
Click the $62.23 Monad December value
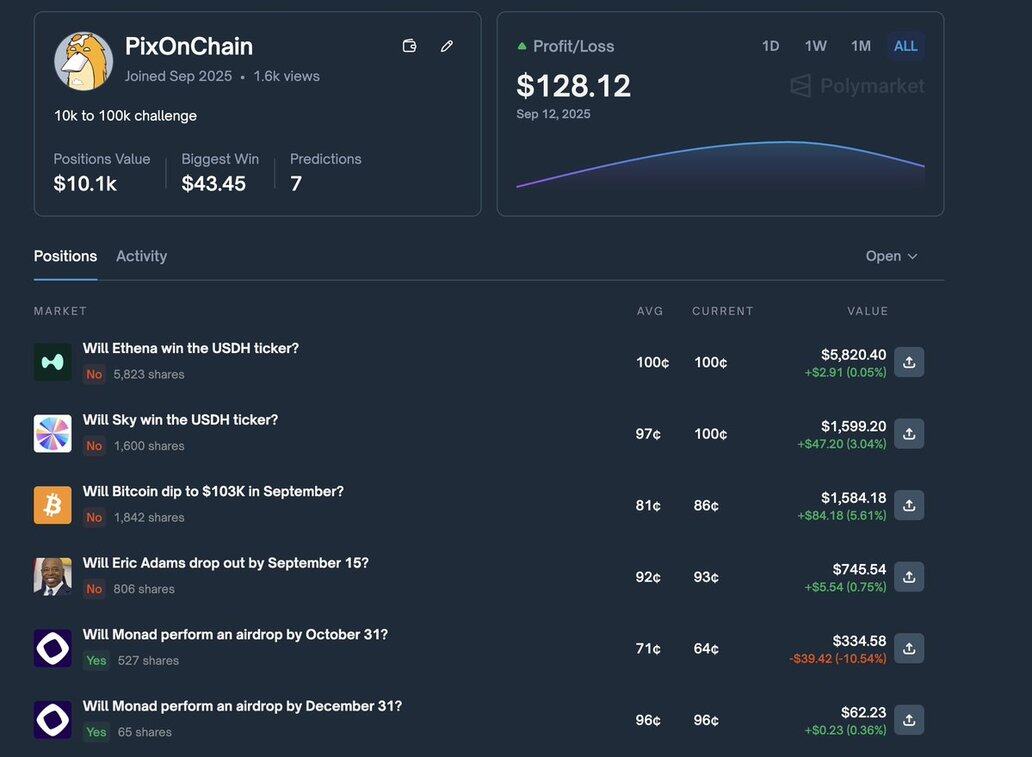click(x=864, y=713)
